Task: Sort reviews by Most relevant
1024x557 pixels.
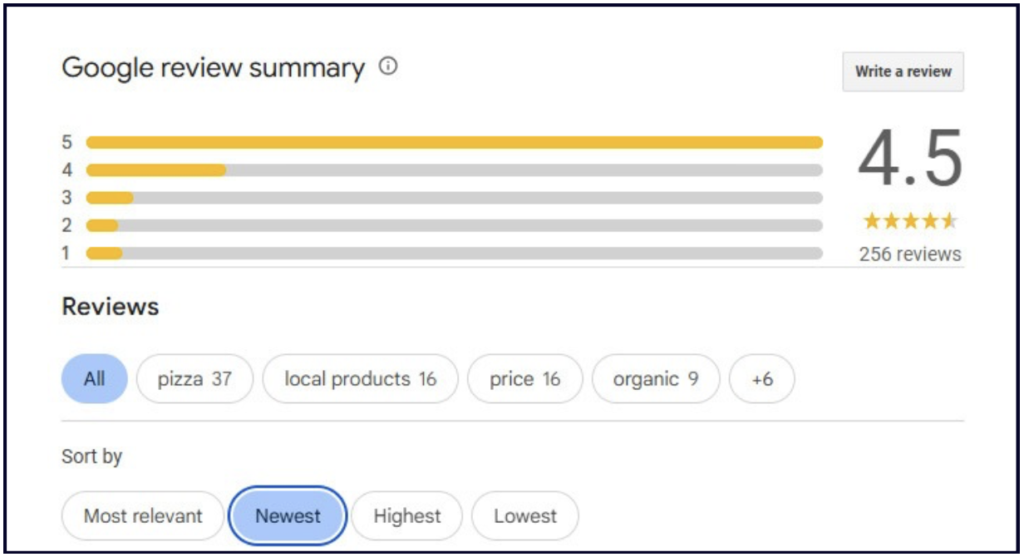Action: point(143,516)
